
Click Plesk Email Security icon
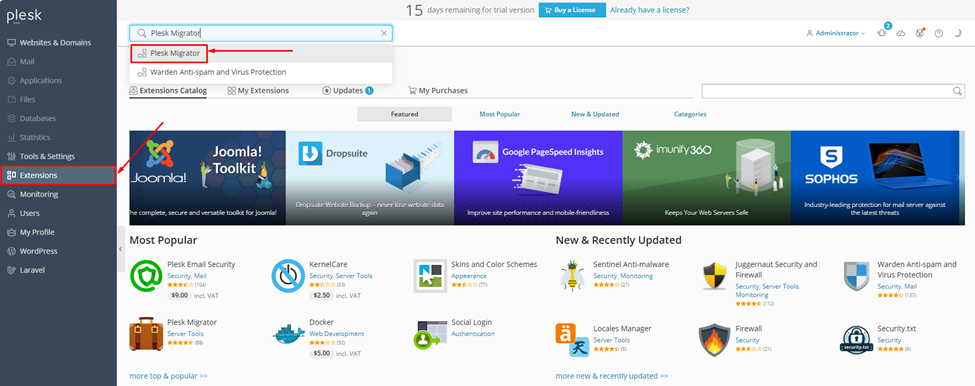[146, 276]
